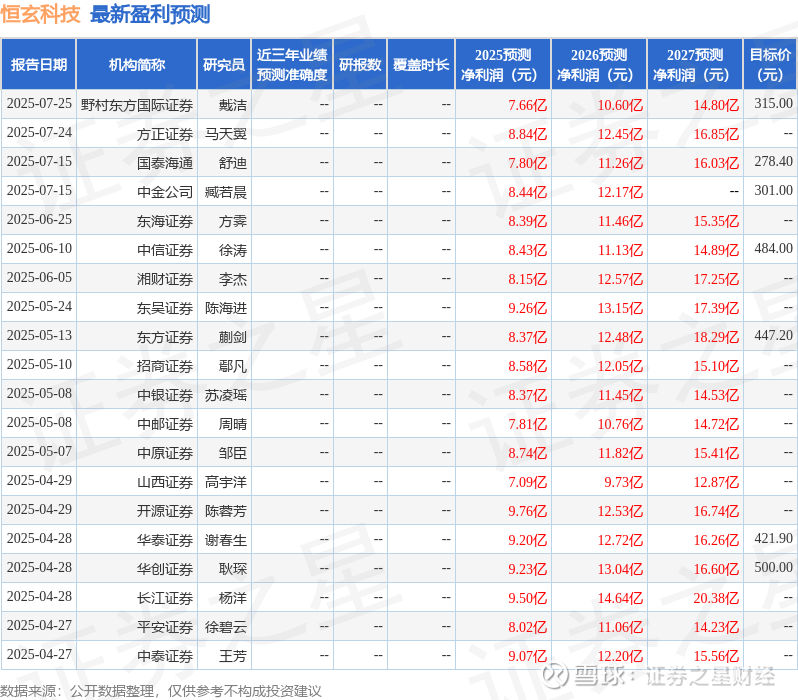Click the 报告日期 column header
Image resolution: width=798 pixels, height=700 pixels.
coord(39,64)
